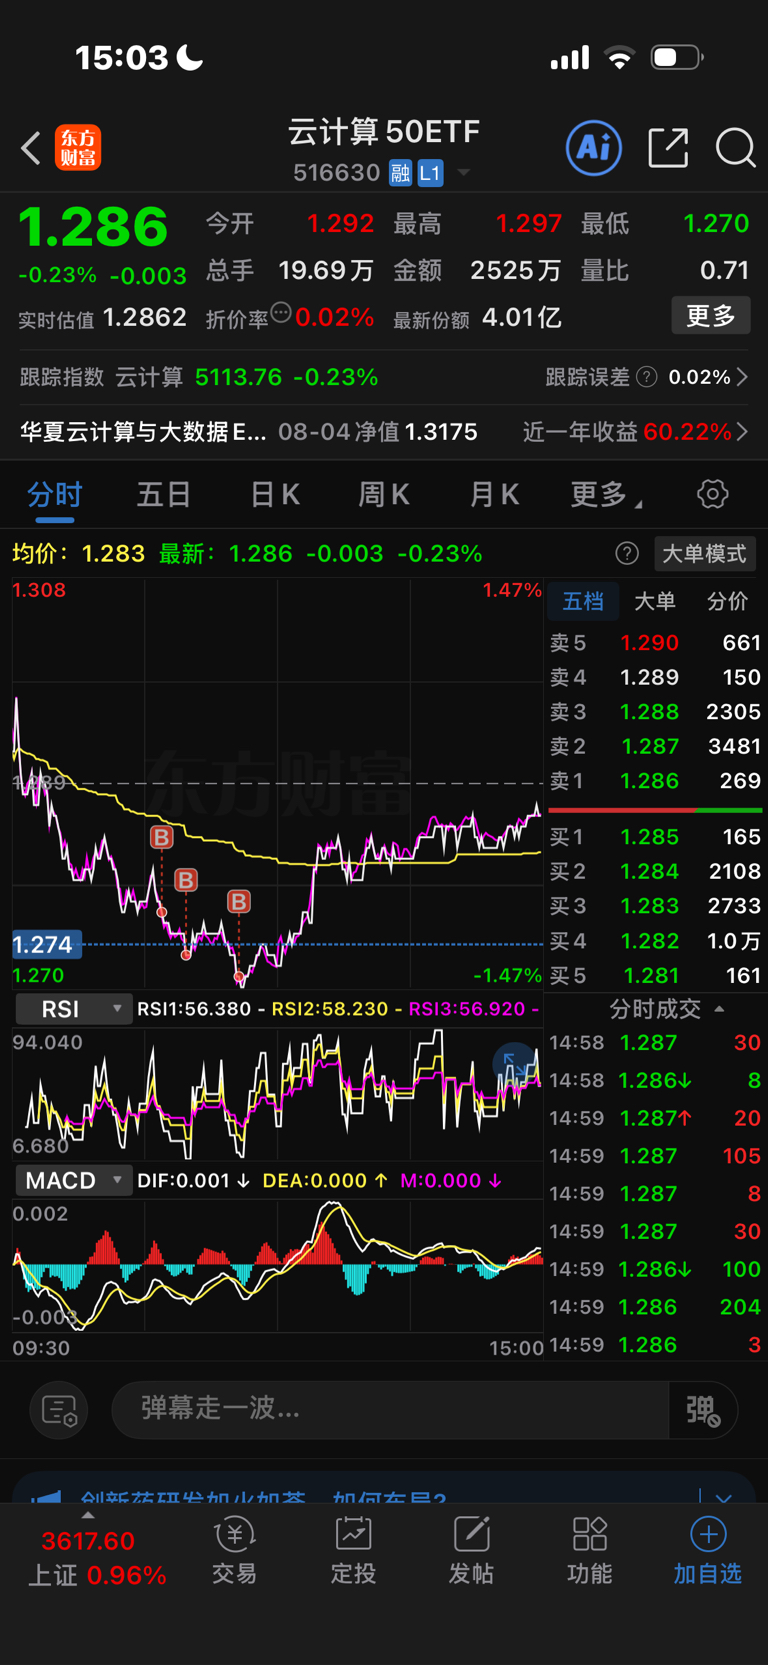Tap 加自选 add to watchlist
769x1665 pixels.
pyautogui.click(x=707, y=1552)
